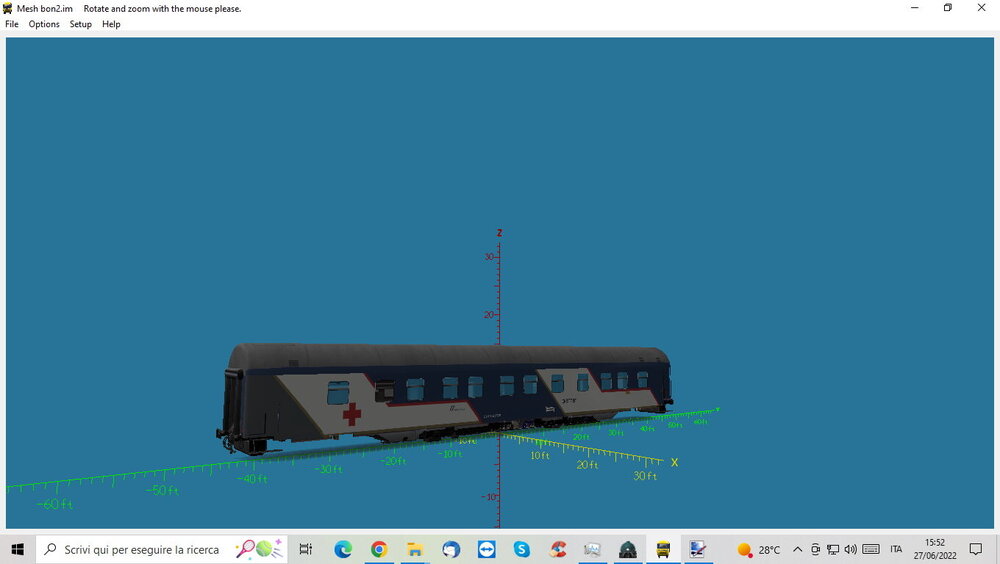Minimize the Mesh bon2.im window

(x=915, y=8)
